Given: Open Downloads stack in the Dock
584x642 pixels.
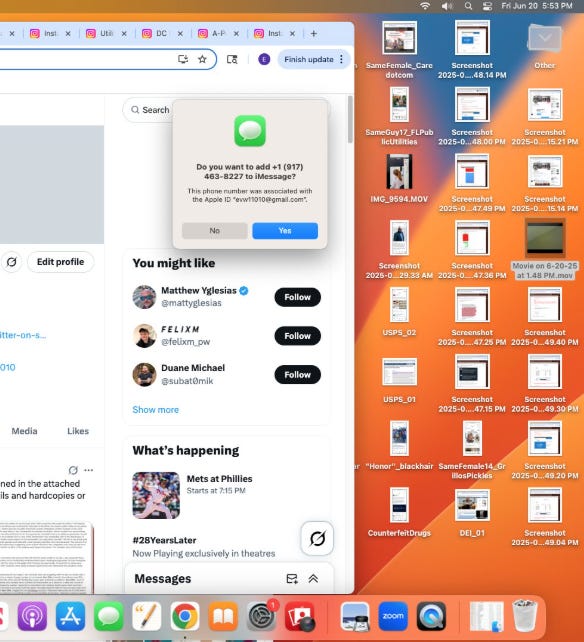Looking at the screenshot, I should tap(487, 616).
